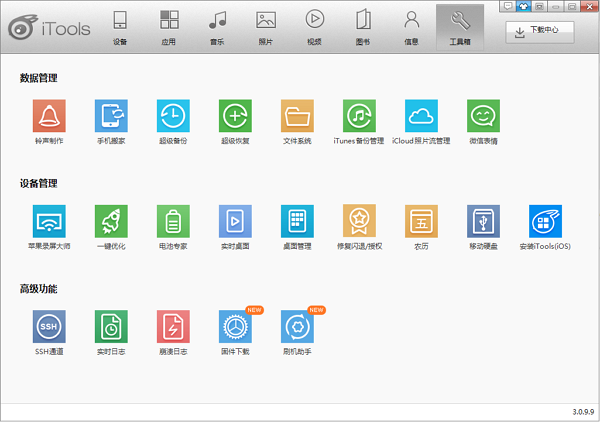Viewport: 600px width, 422px height.
Task: Open 固件下载 firmware download
Action: point(235,326)
